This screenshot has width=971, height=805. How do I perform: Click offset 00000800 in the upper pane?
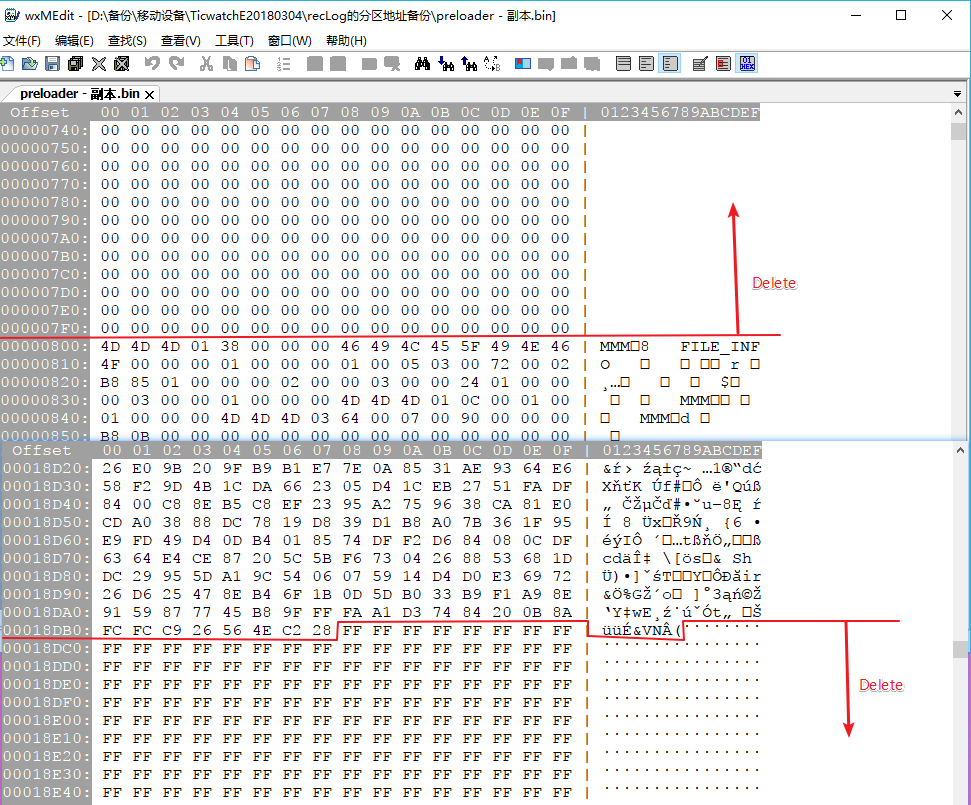(45, 346)
